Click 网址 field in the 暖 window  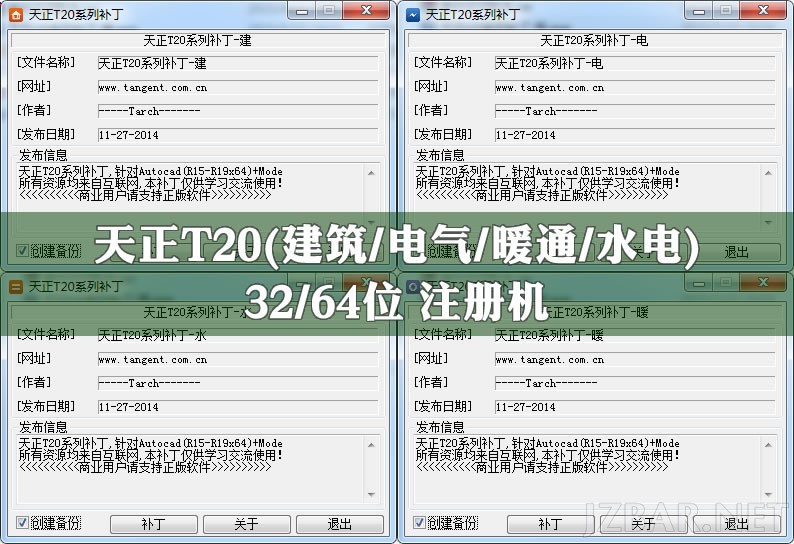[x=635, y=359]
